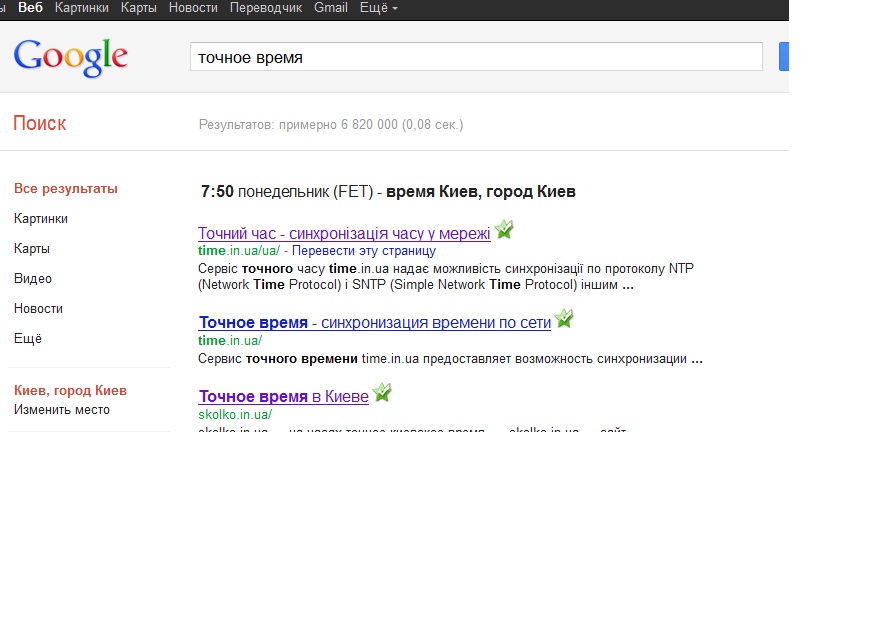Image resolution: width=878 pixels, height=620 pixels.
Task: Open Gmail from the top bar
Action: 331,8
